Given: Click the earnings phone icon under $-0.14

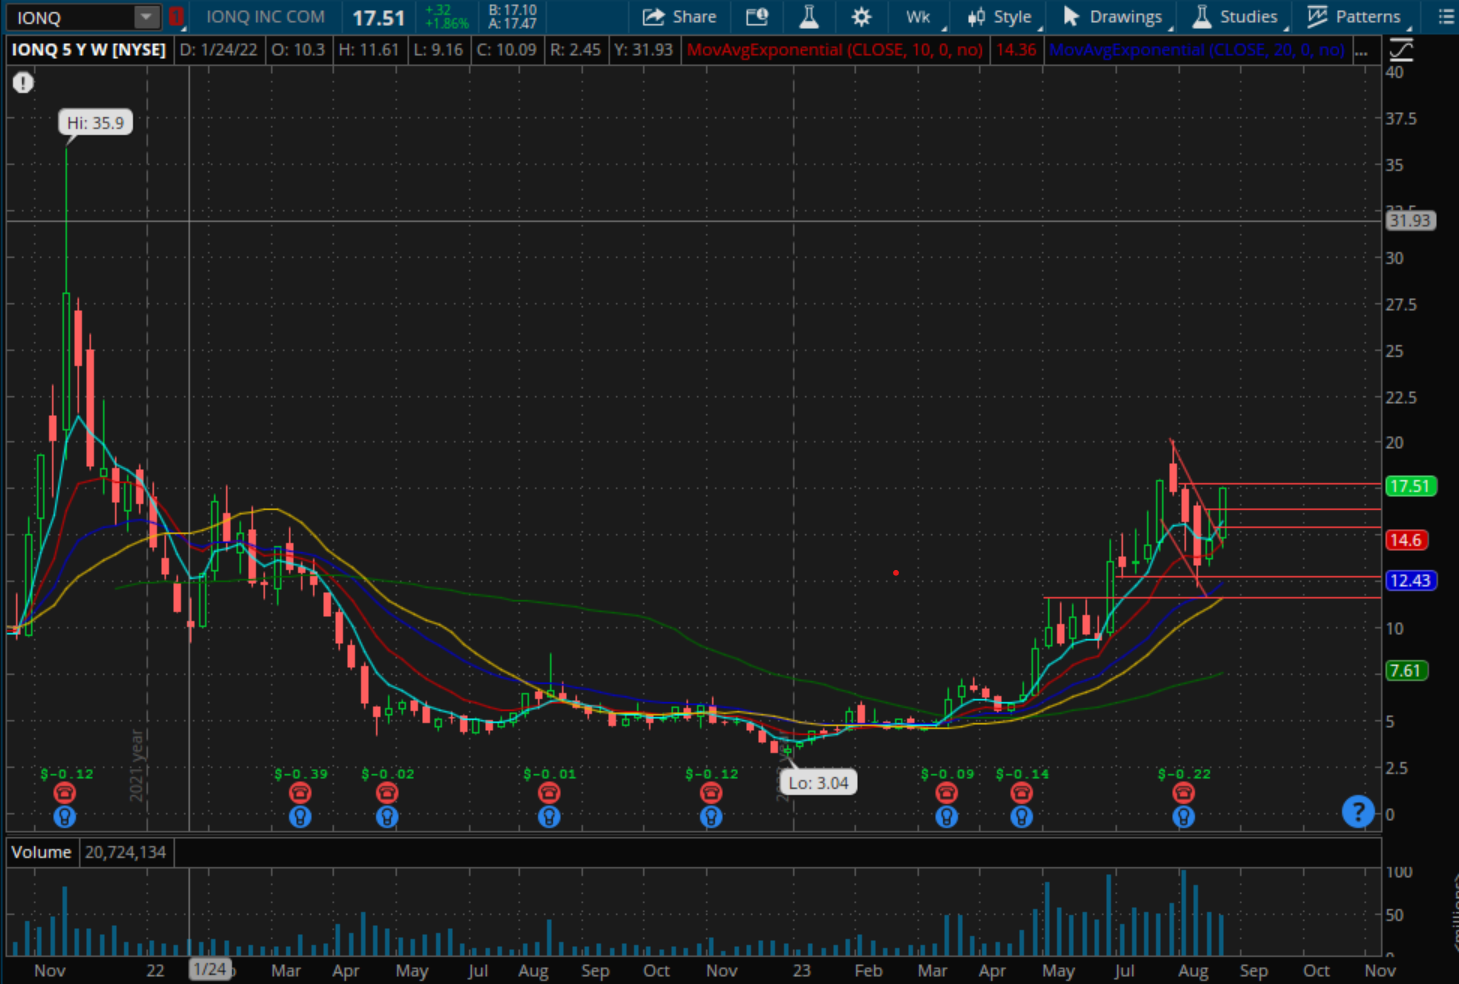Looking at the screenshot, I should (1021, 793).
